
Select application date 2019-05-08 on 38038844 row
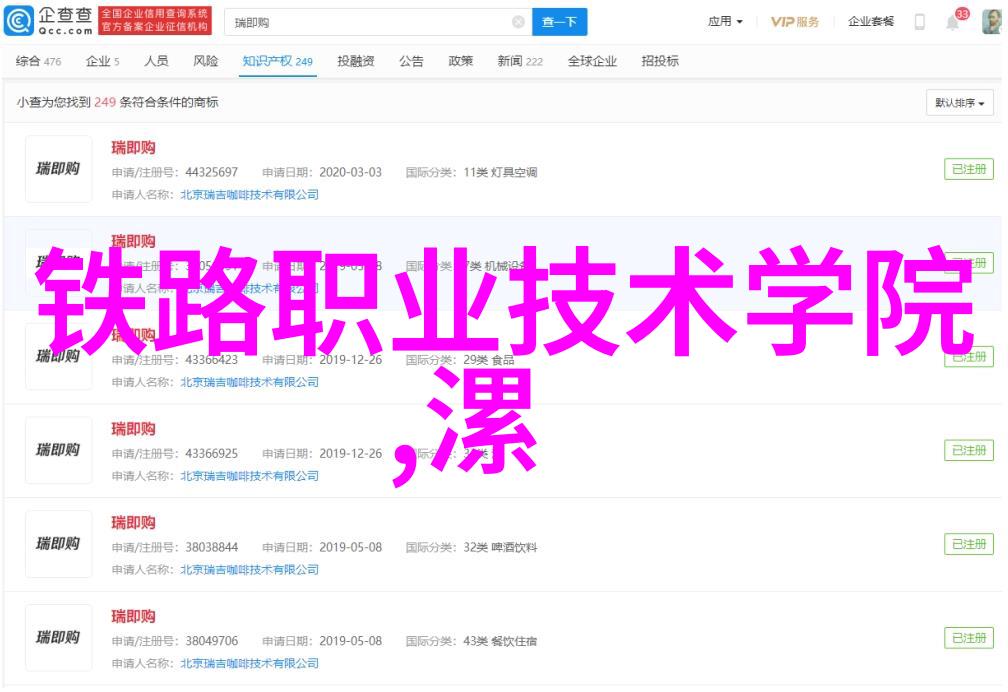(350, 547)
